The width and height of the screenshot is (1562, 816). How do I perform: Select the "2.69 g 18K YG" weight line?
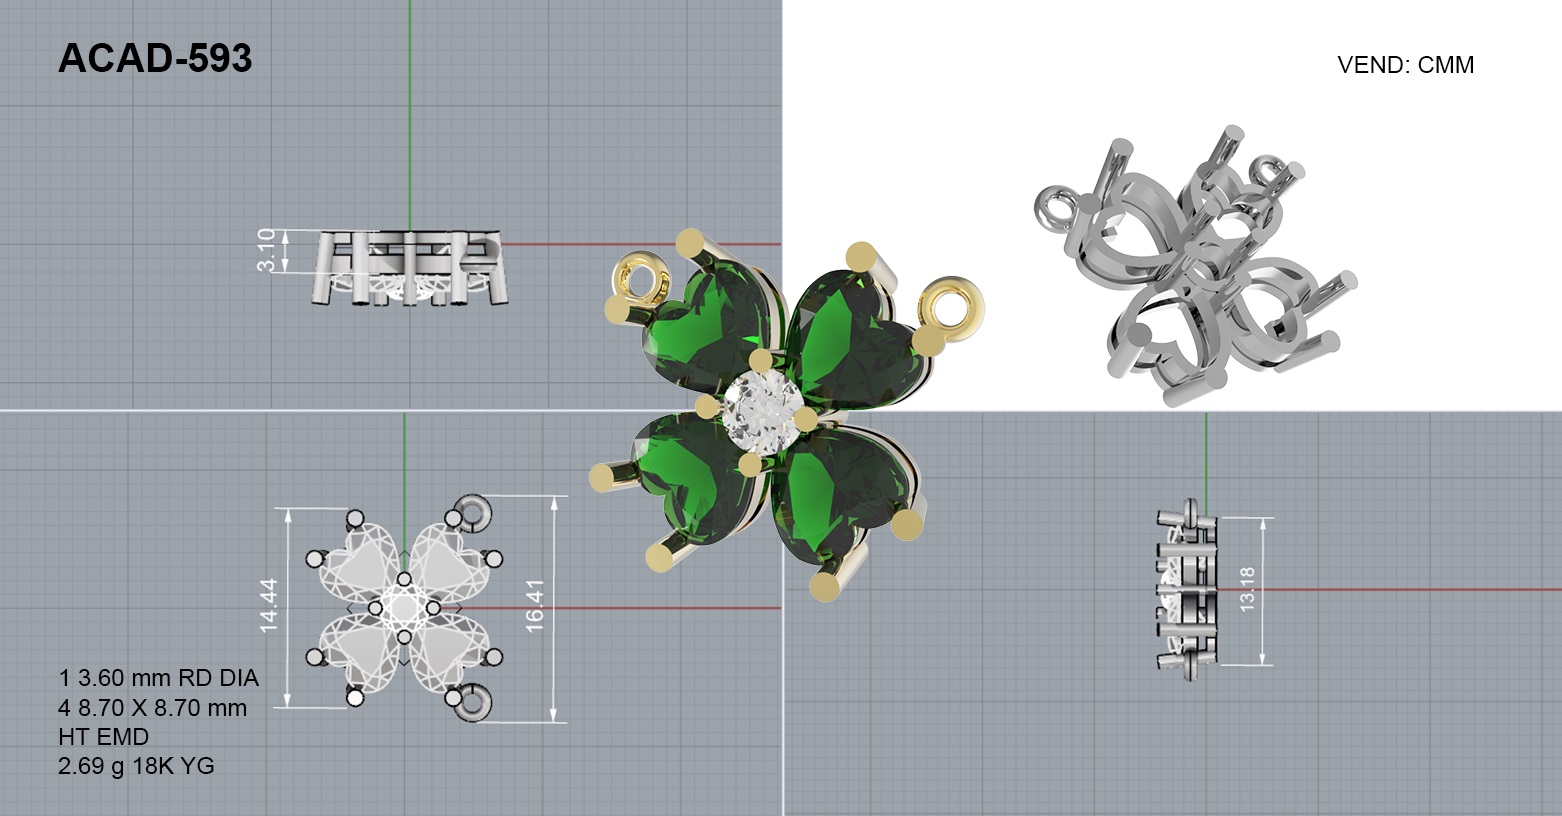tap(137, 766)
